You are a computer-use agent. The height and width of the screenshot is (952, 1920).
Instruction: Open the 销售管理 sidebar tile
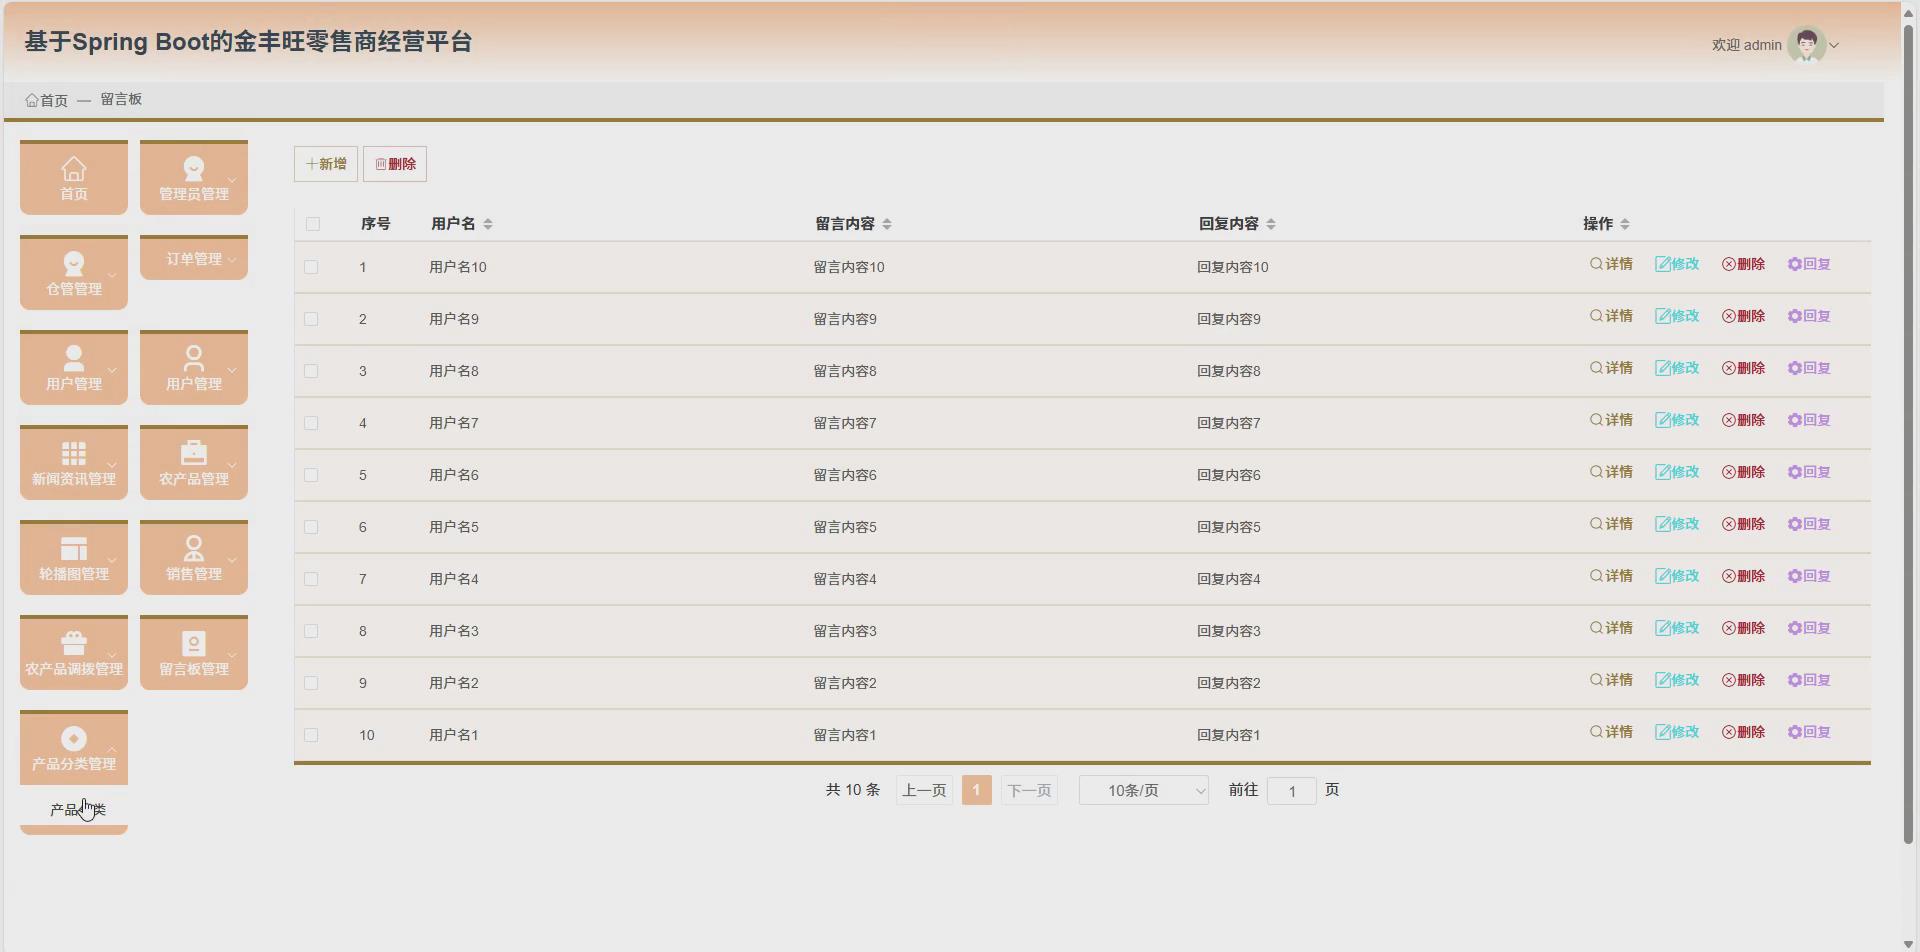click(194, 557)
